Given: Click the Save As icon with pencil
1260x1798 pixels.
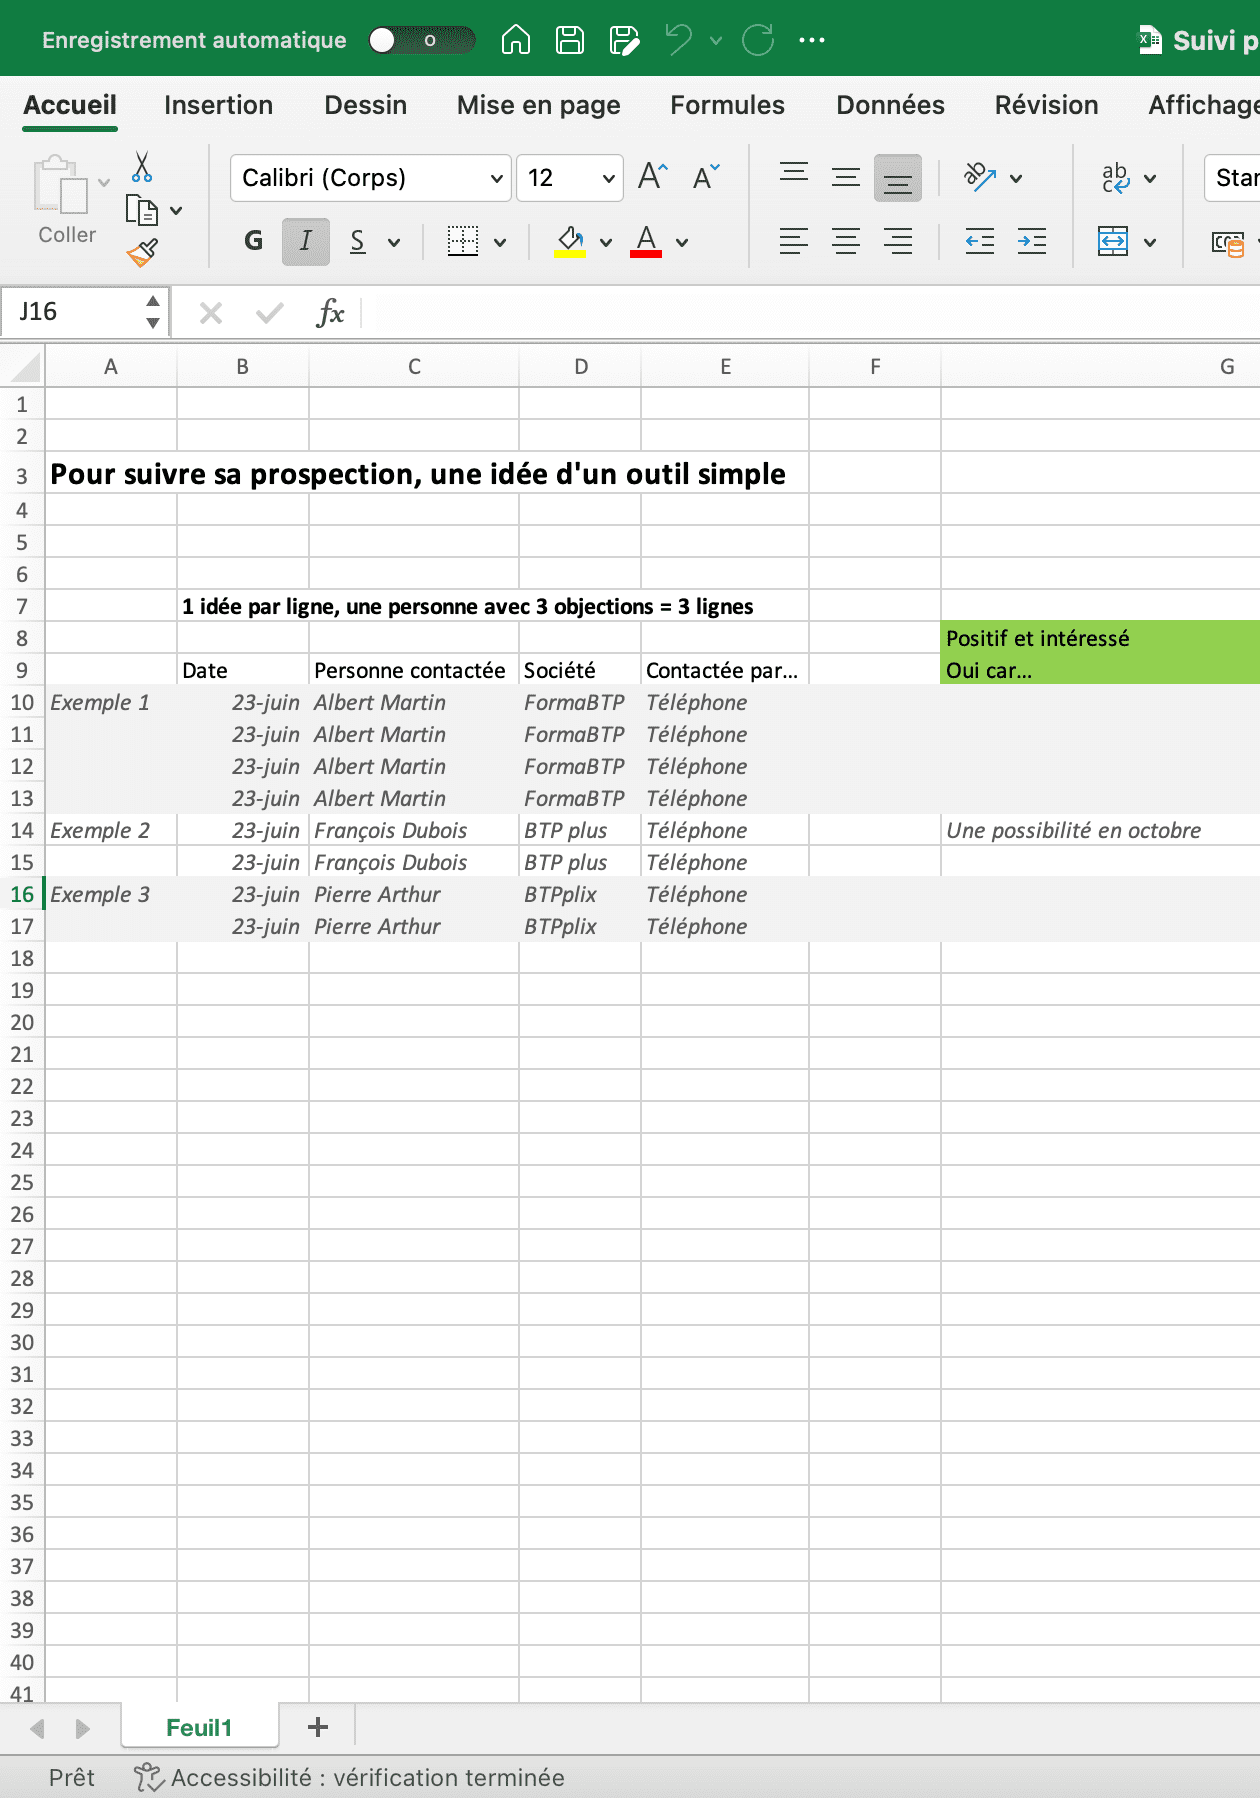Looking at the screenshot, I should [624, 40].
